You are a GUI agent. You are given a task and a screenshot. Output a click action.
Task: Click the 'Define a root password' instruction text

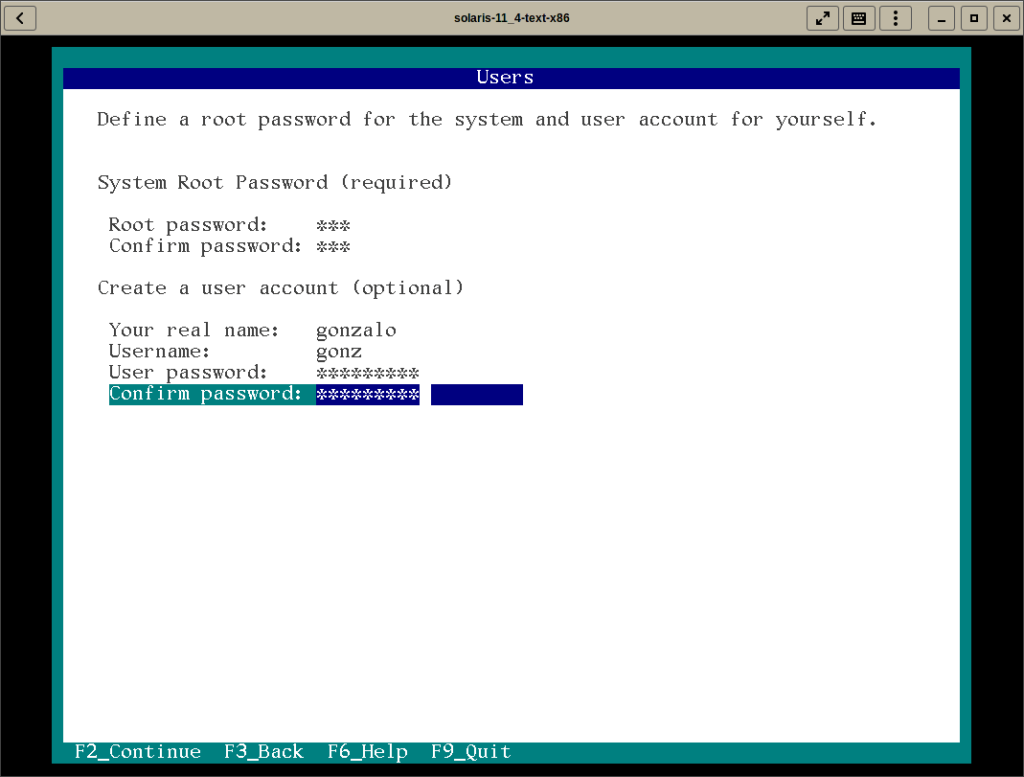point(487,119)
